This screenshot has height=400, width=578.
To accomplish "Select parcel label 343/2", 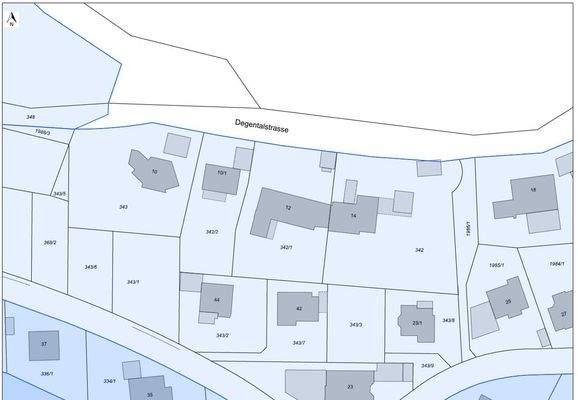I will [x=222, y=335].
